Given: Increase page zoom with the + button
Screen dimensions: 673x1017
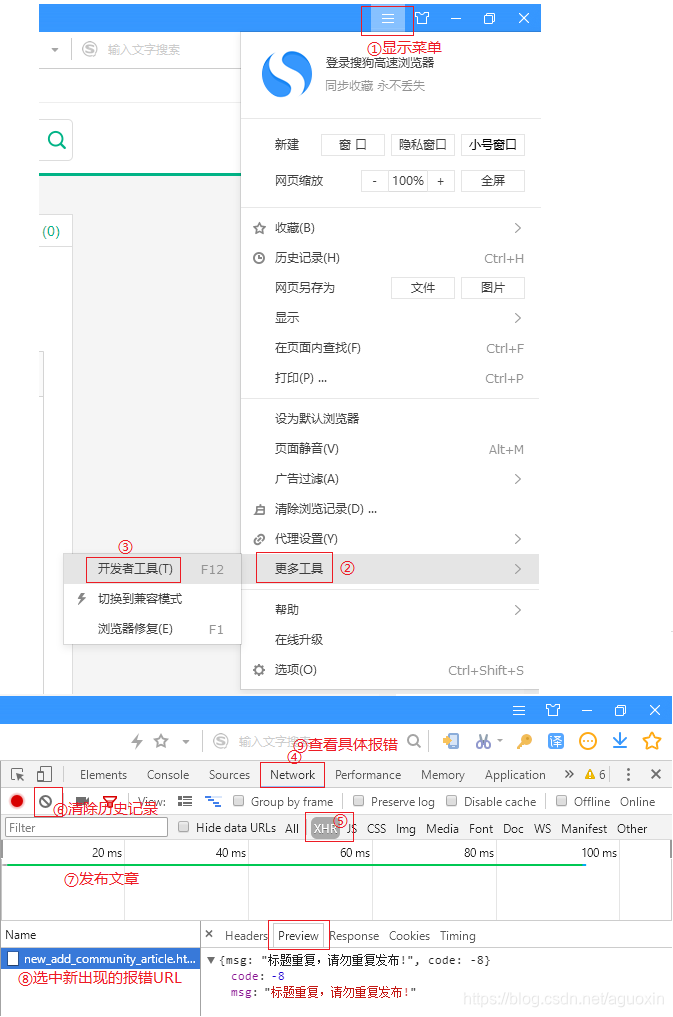Looking at the screenshot, I should 440,181.
